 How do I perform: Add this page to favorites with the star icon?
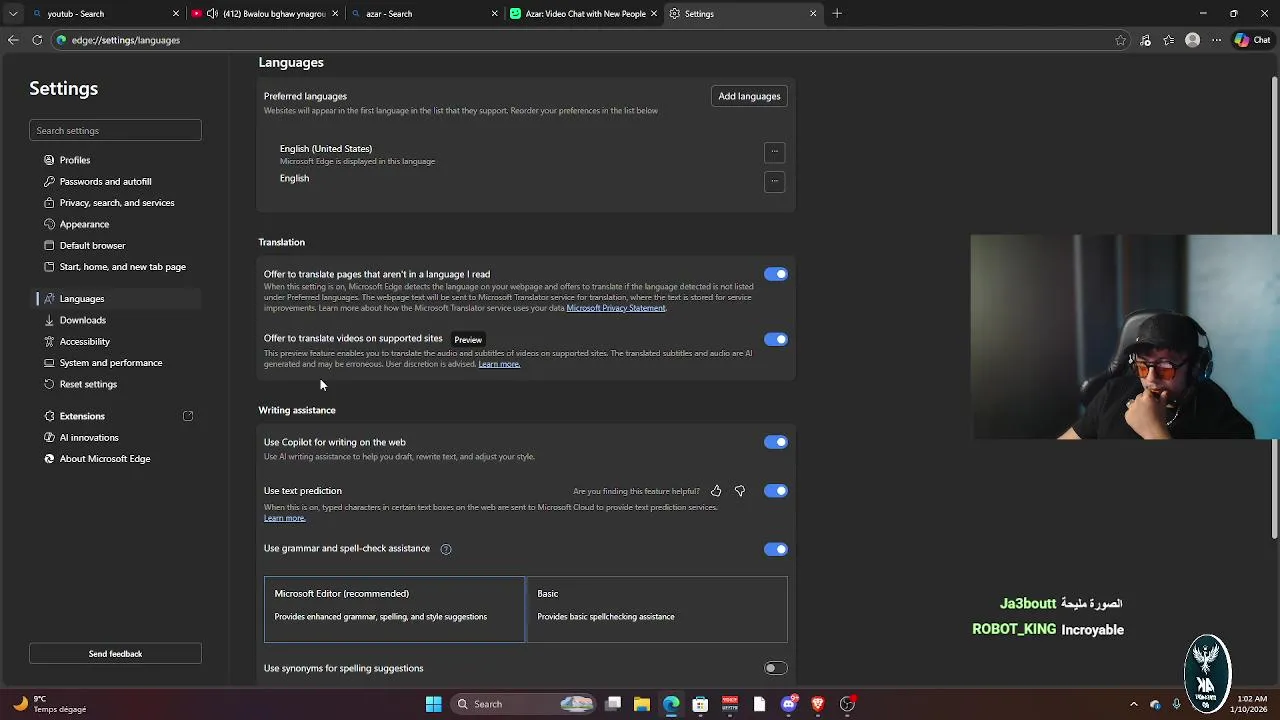click(1121, 40)
